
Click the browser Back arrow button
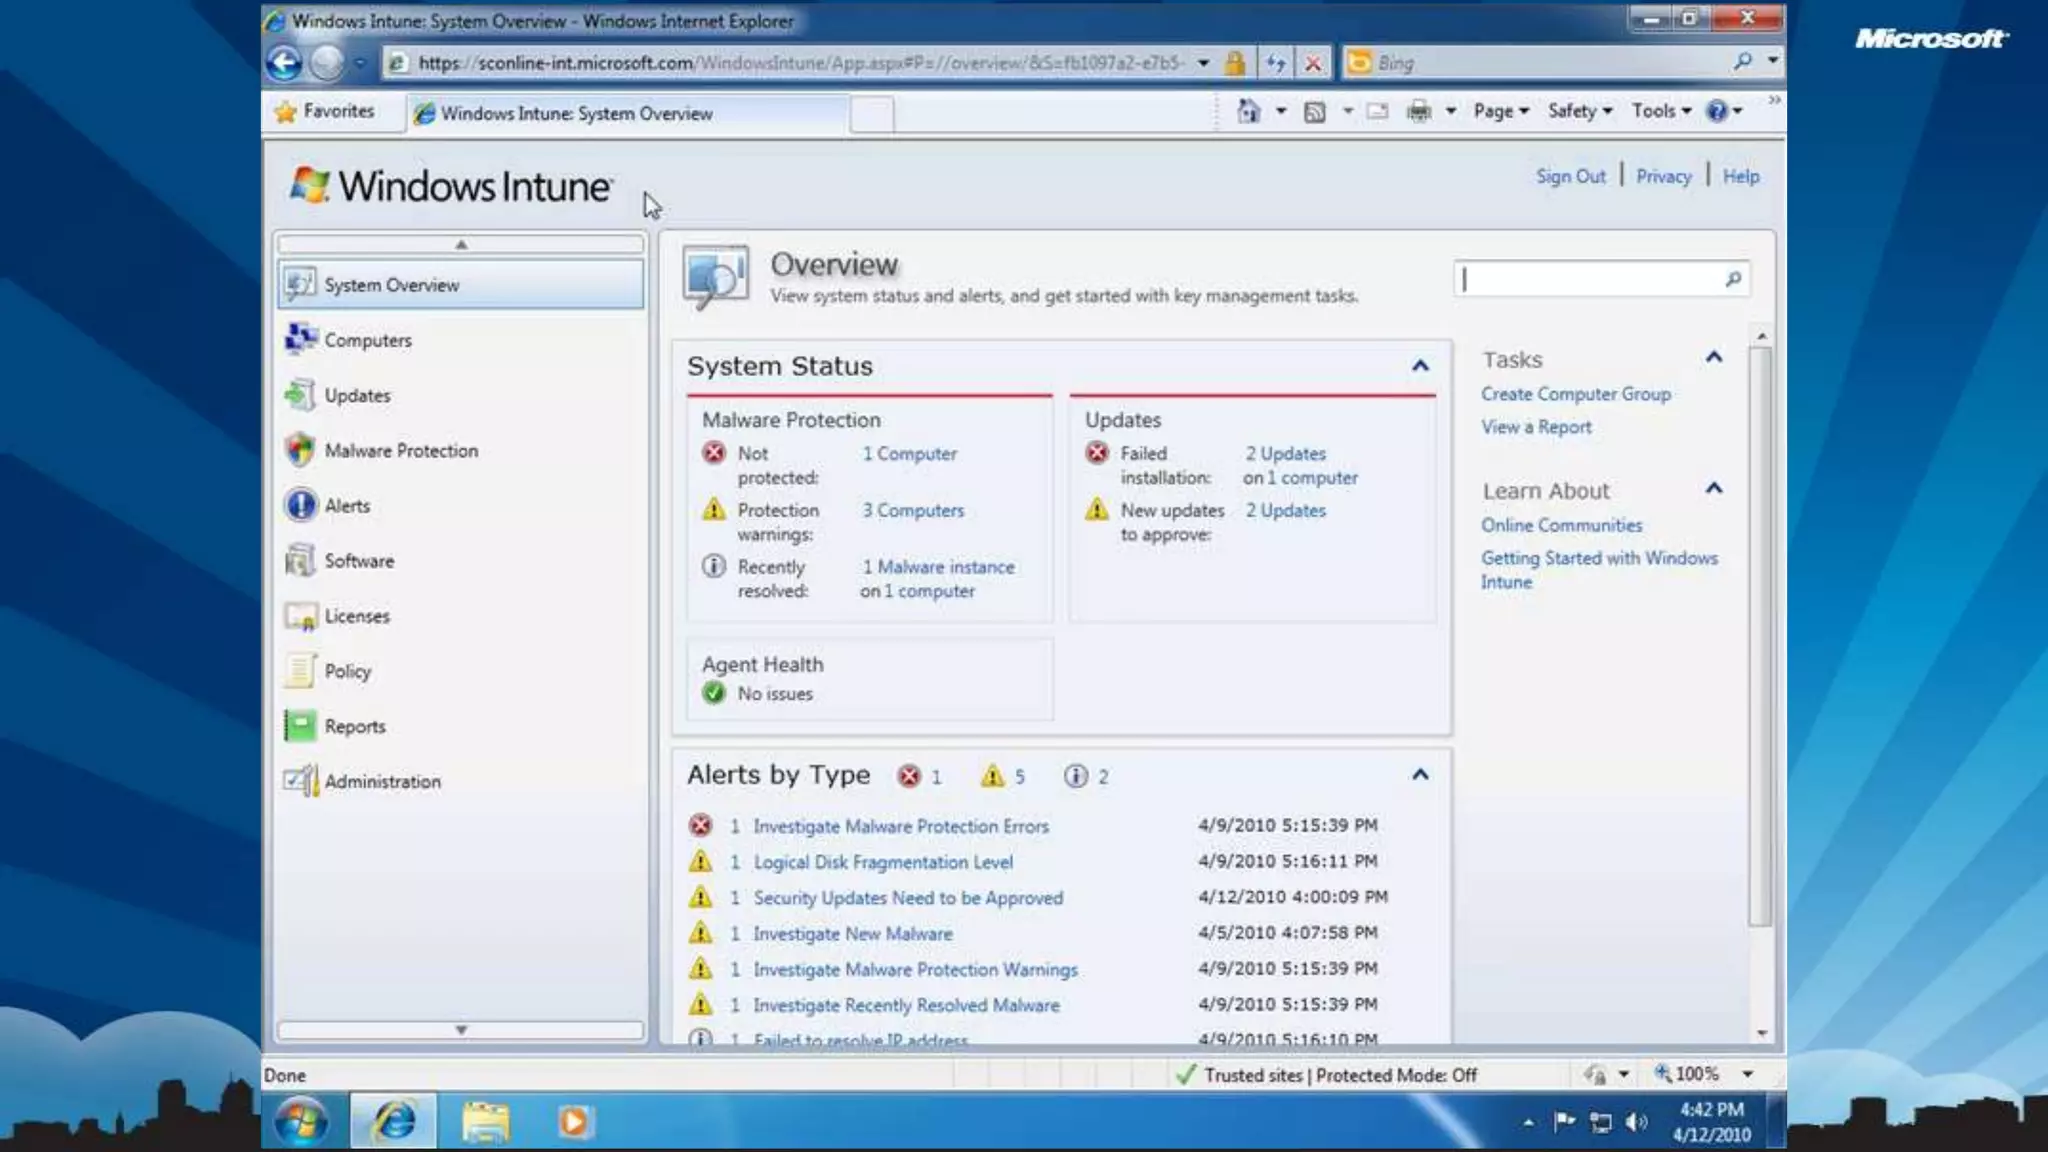point(284,63)
